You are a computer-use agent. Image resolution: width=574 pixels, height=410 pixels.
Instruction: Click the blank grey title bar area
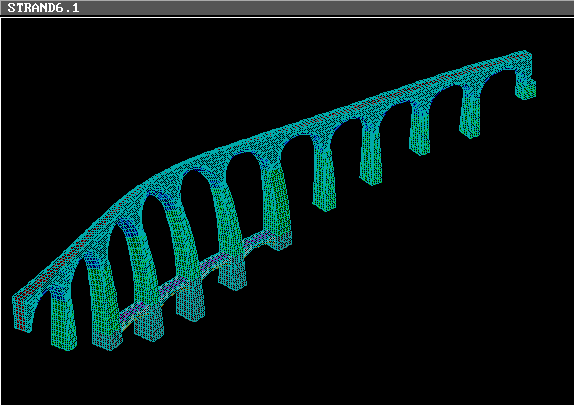click(326, 8)
